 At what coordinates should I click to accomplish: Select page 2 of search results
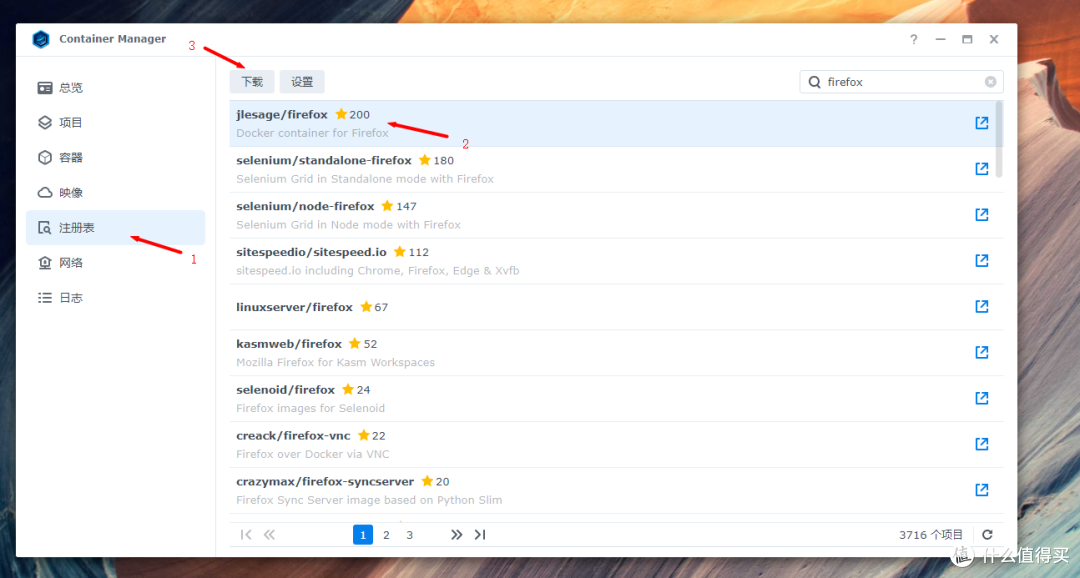[x=386, y=534]
